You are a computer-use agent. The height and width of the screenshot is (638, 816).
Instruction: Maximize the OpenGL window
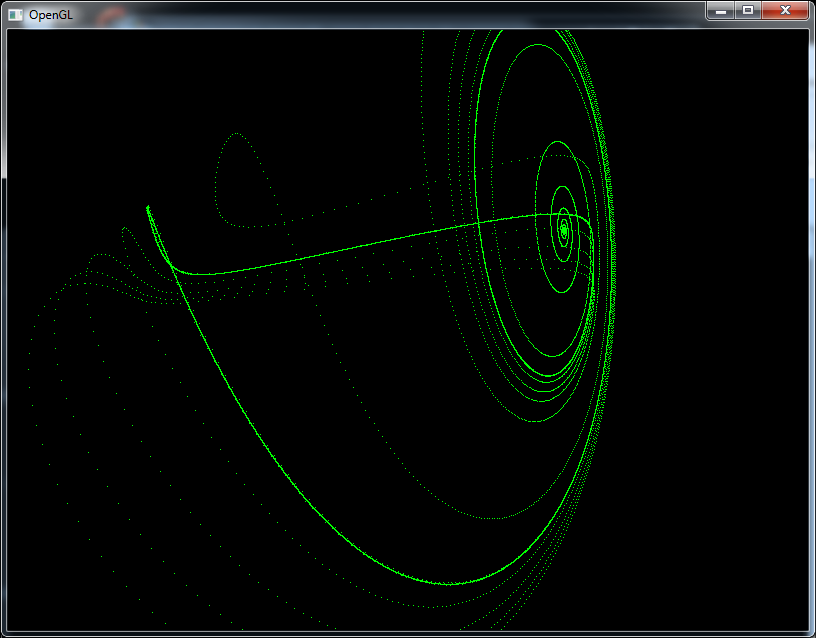coord(748,10)
